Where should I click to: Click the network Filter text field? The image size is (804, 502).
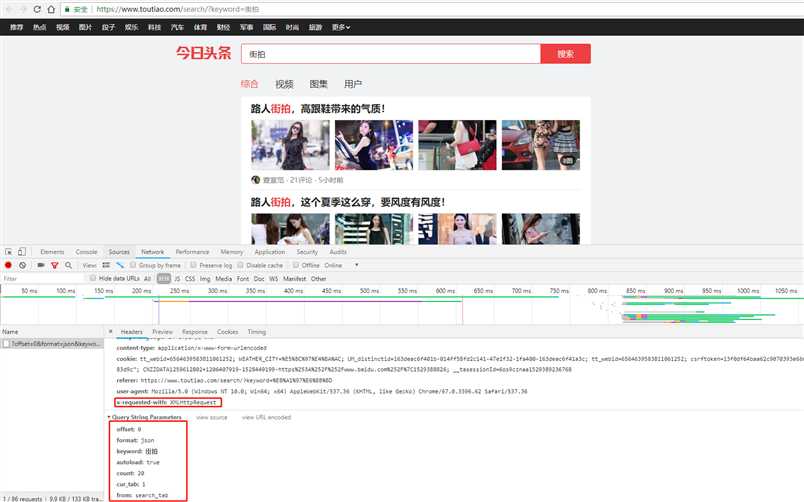pyautogui.click(x=43, y=278)
